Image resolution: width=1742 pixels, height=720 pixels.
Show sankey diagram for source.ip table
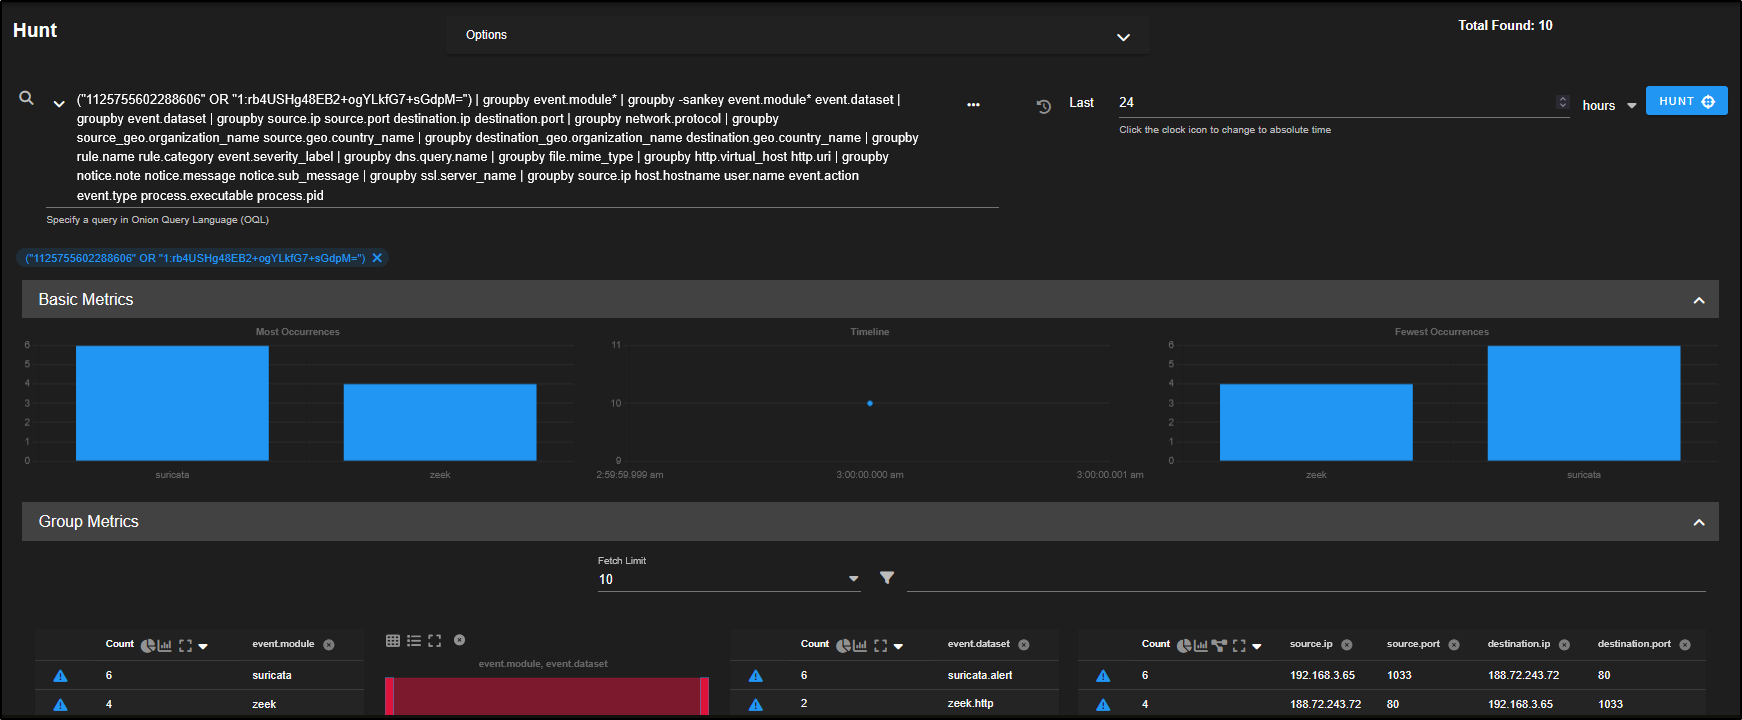tap(1218, 646)
